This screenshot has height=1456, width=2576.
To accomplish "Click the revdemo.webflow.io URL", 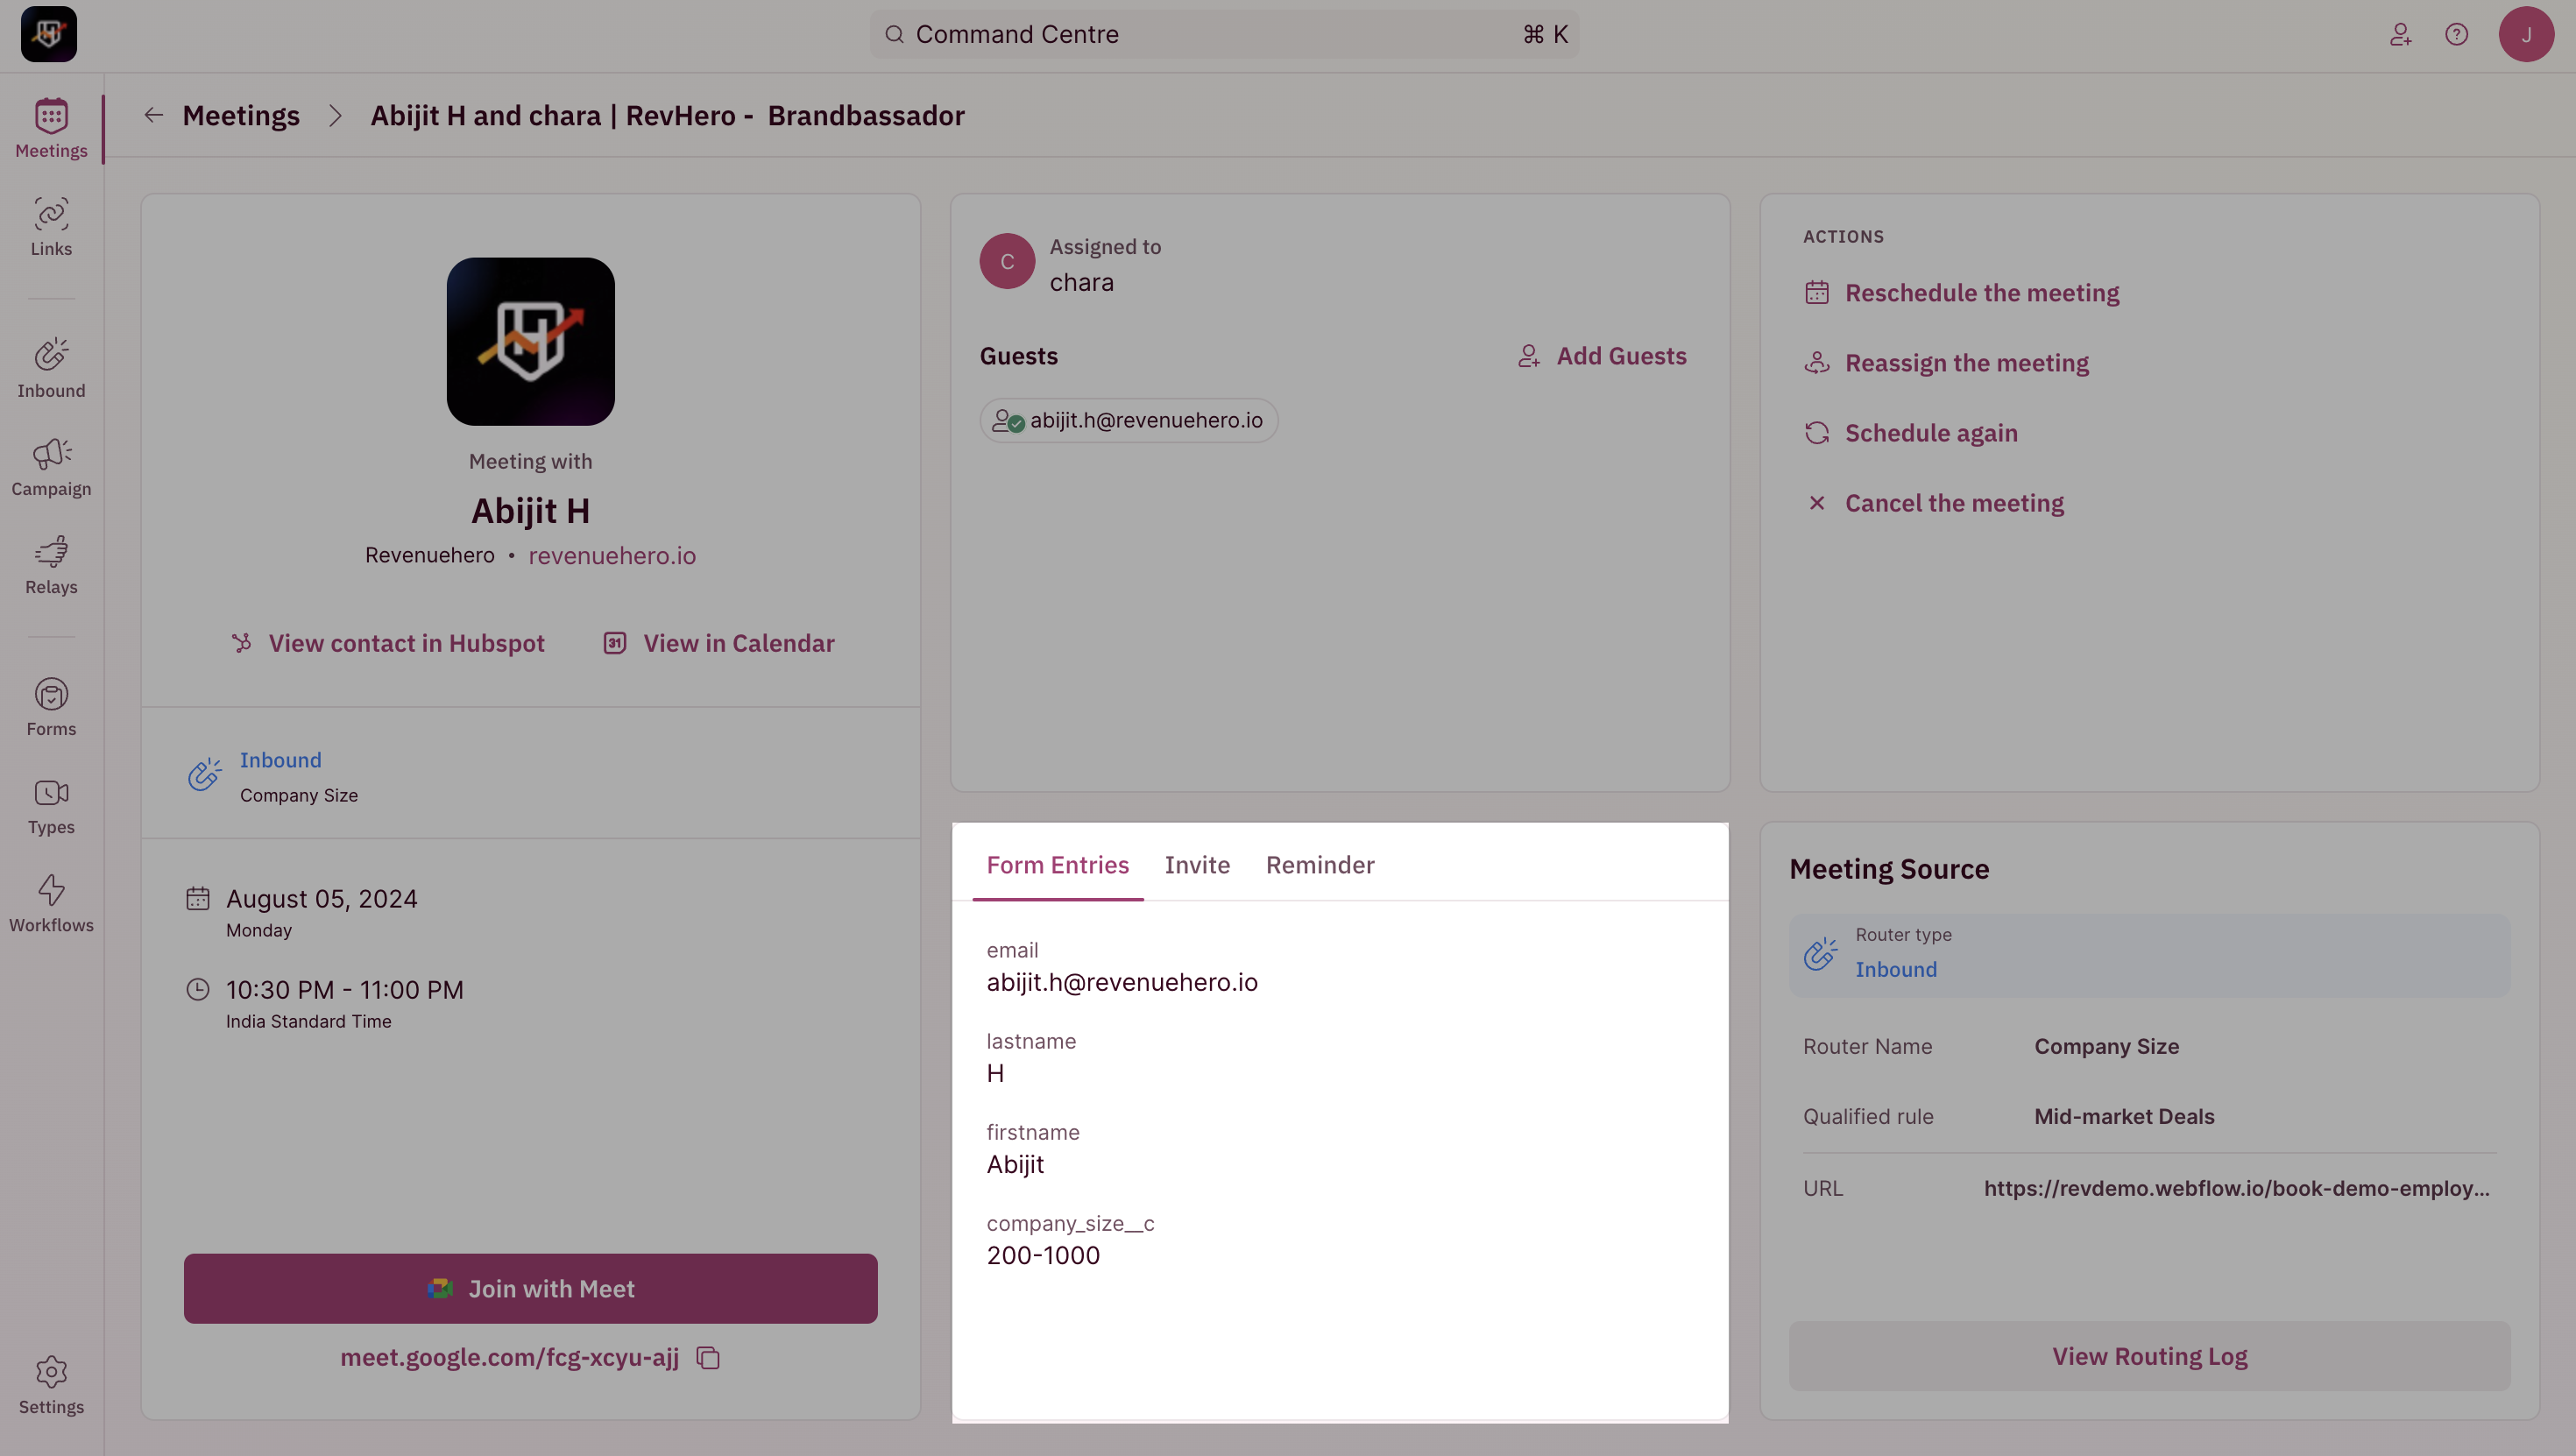I will 2236,1188.
